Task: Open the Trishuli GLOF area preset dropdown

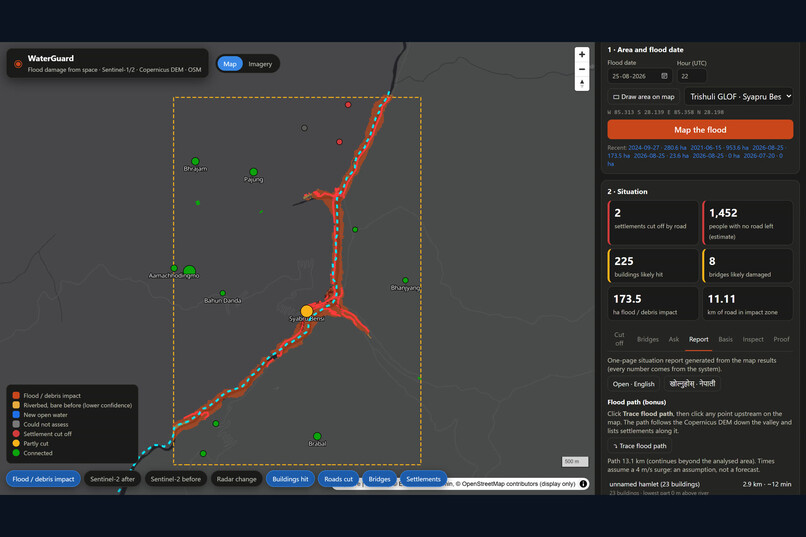Action: (739, 97)
